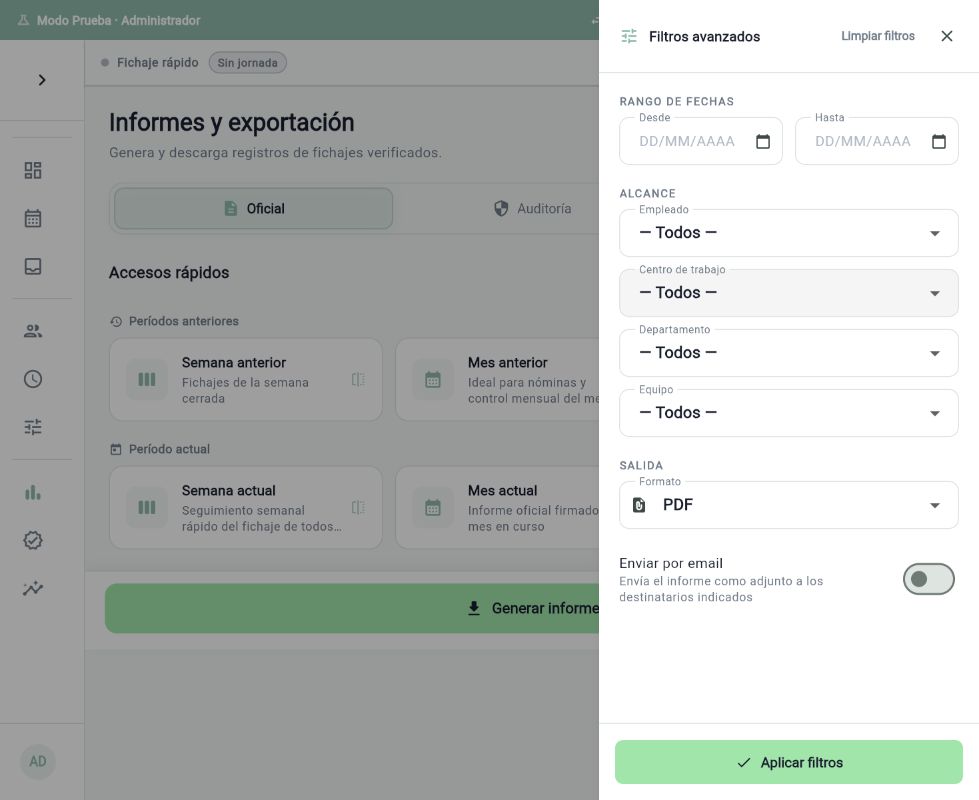Open the bar chart reports icon in sidebar
The height and width of the screenshot is (800, 979).
click(x=33, y=493)
